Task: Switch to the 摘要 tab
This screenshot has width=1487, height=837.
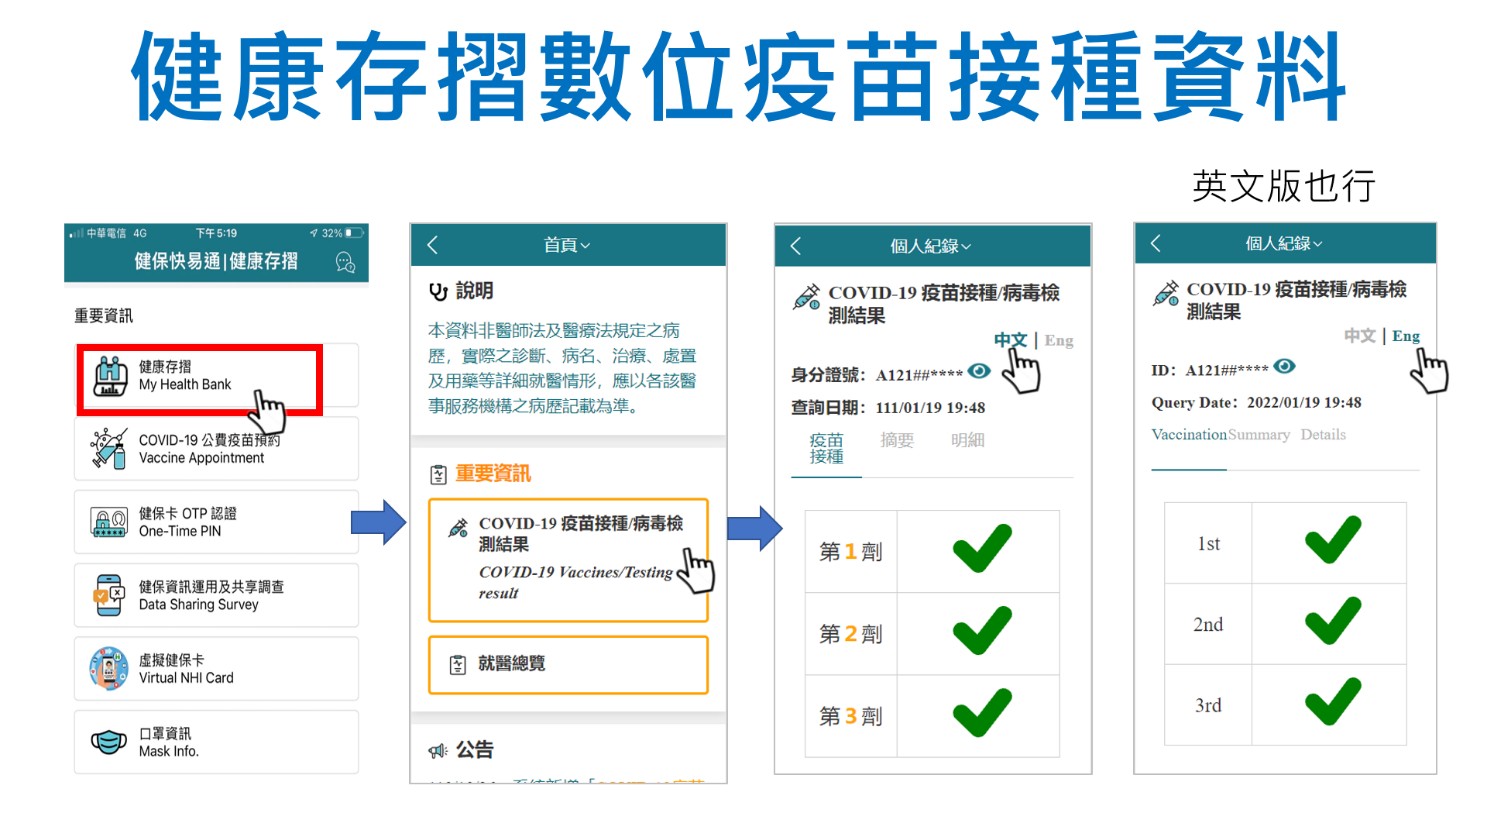Action: (x=897, y=440)
